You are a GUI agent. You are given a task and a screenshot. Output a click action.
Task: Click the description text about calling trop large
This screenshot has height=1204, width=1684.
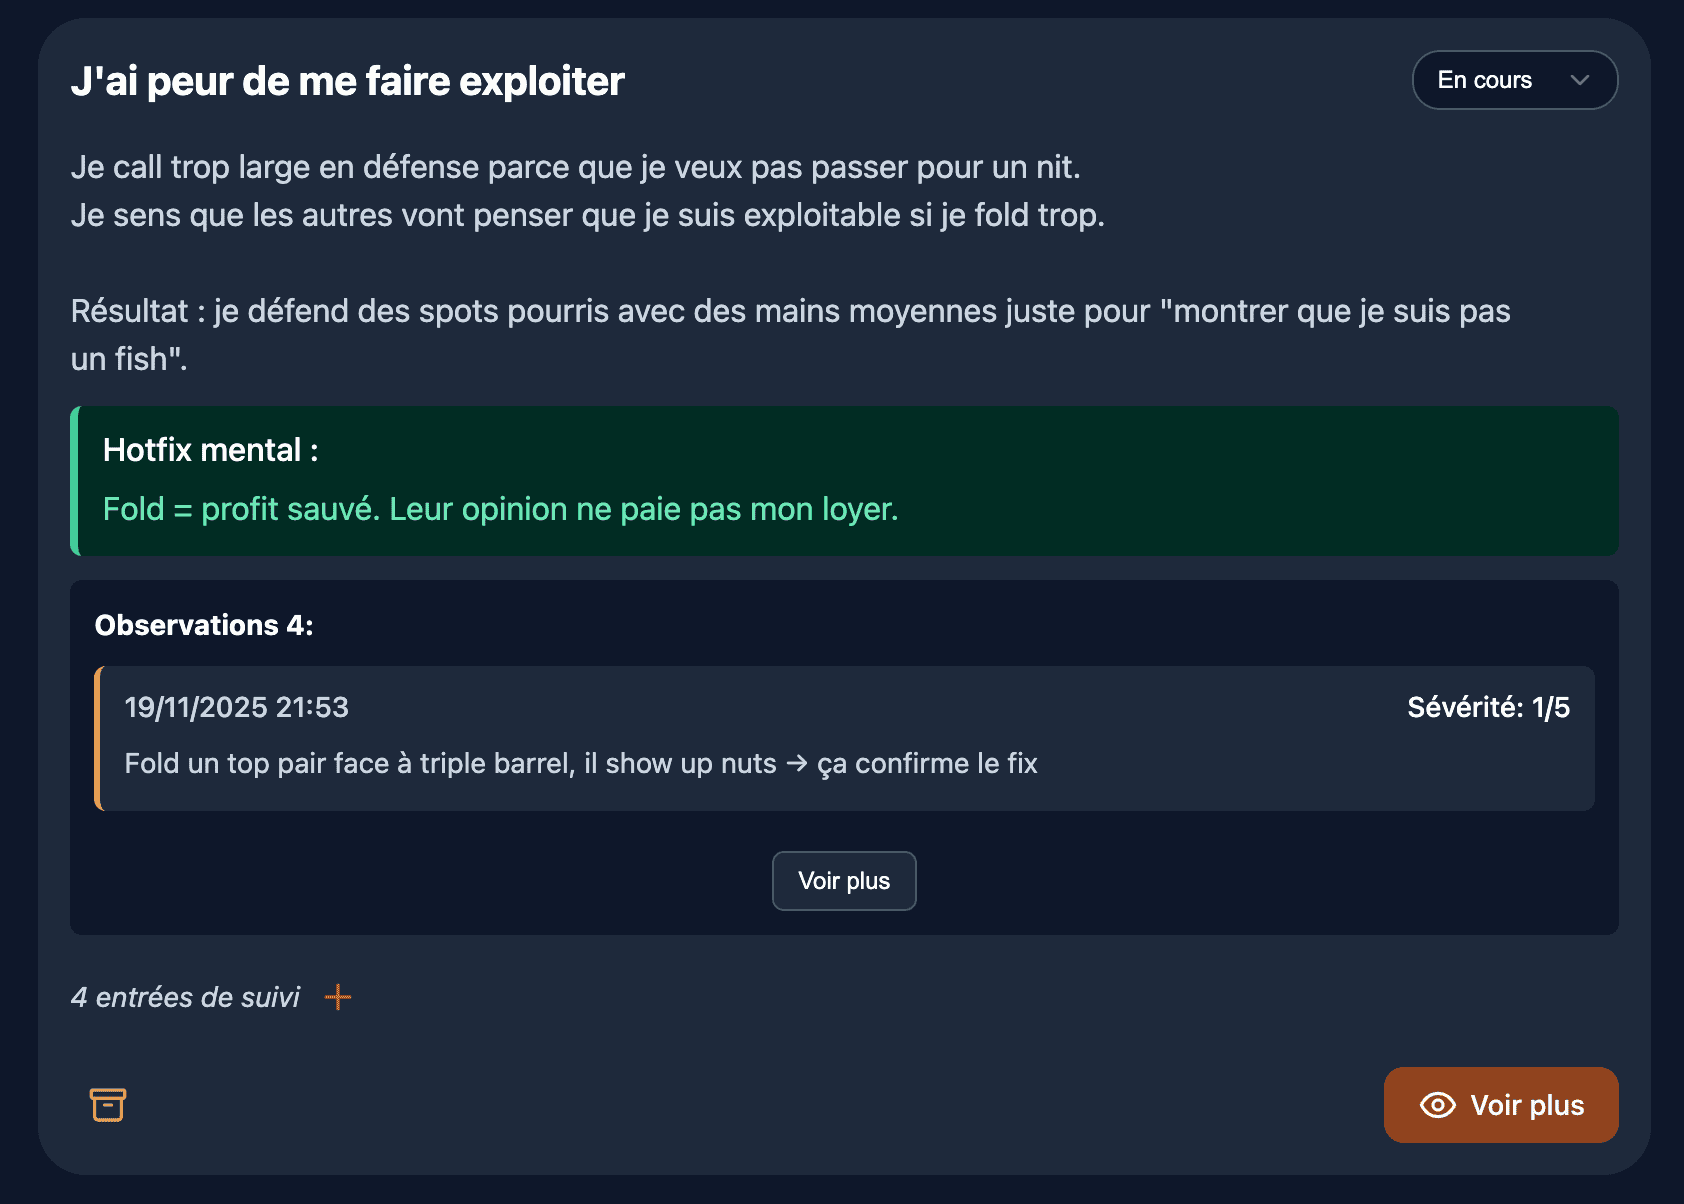pos(575,167)
